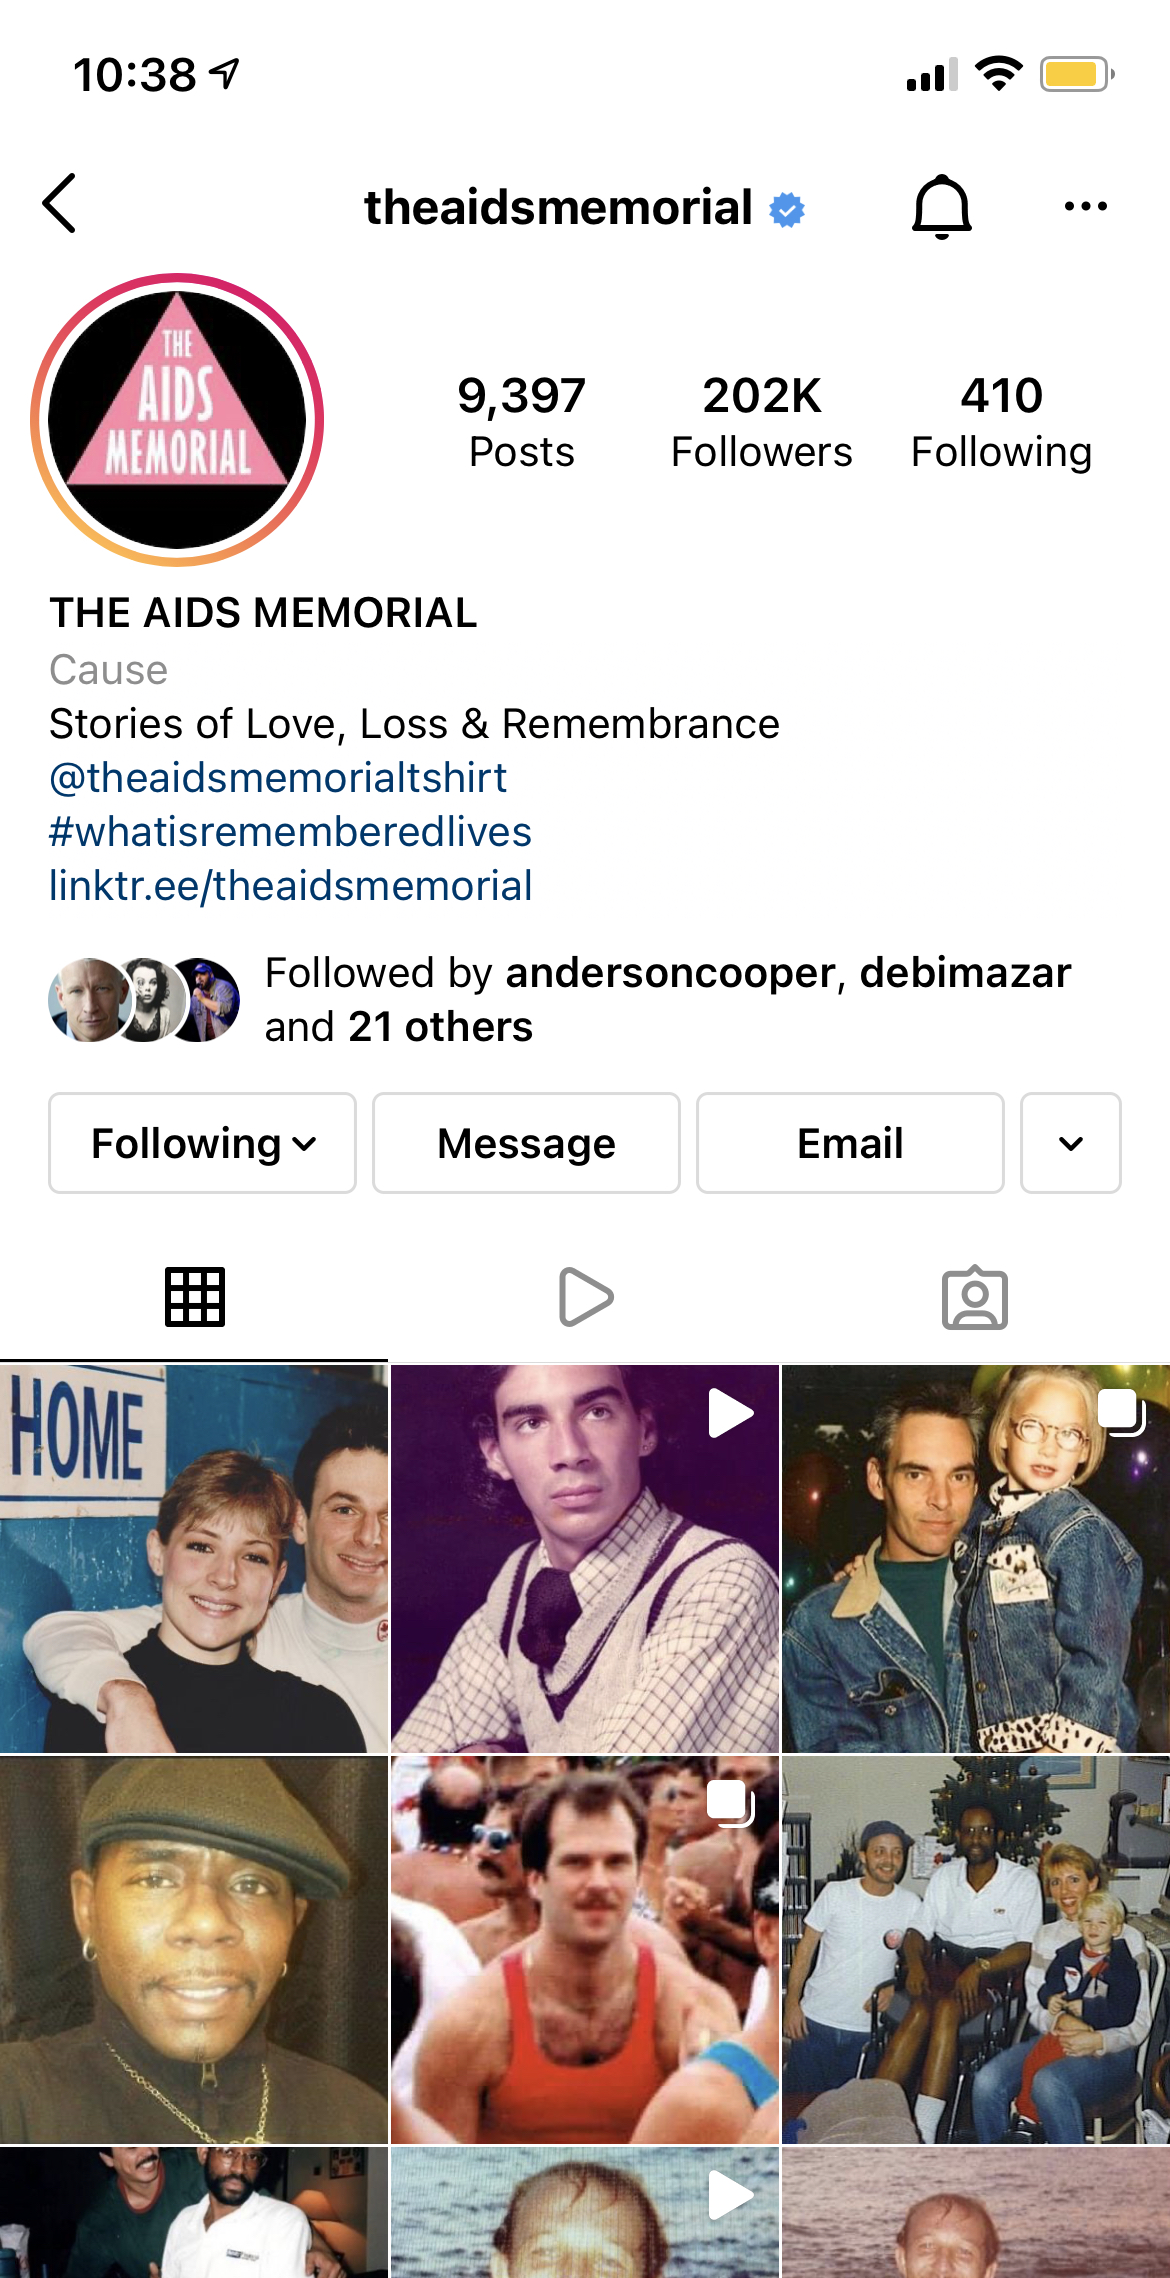Switch to the posts grid tab
This screenshot has width=1170, height=2278.
[195, 1297]
